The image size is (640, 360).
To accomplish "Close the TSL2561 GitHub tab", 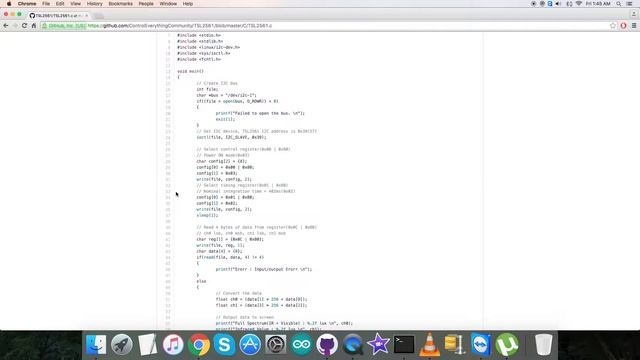I will click(87, 16).
